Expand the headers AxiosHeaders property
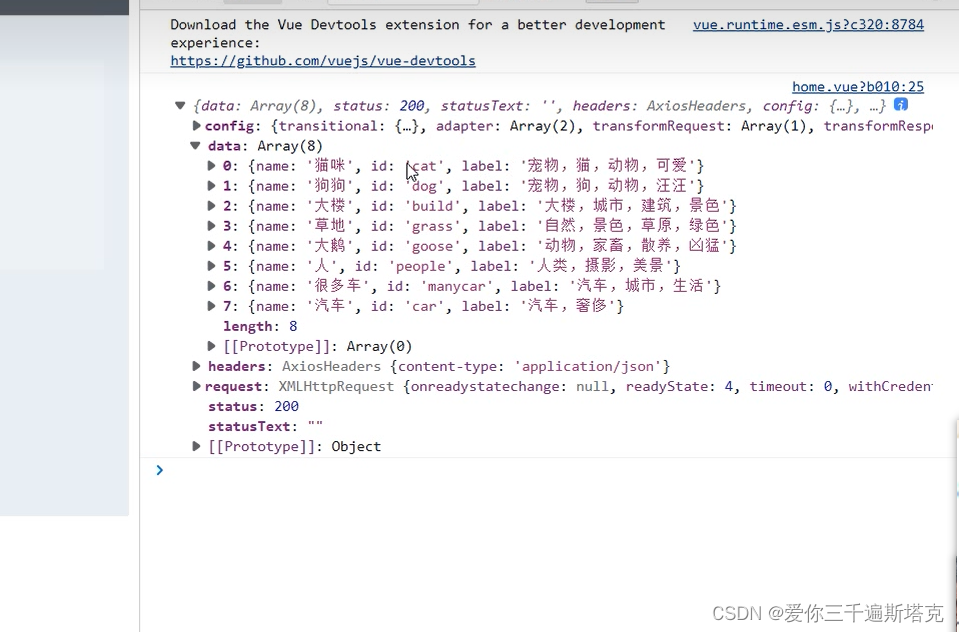 click(196, 366)
